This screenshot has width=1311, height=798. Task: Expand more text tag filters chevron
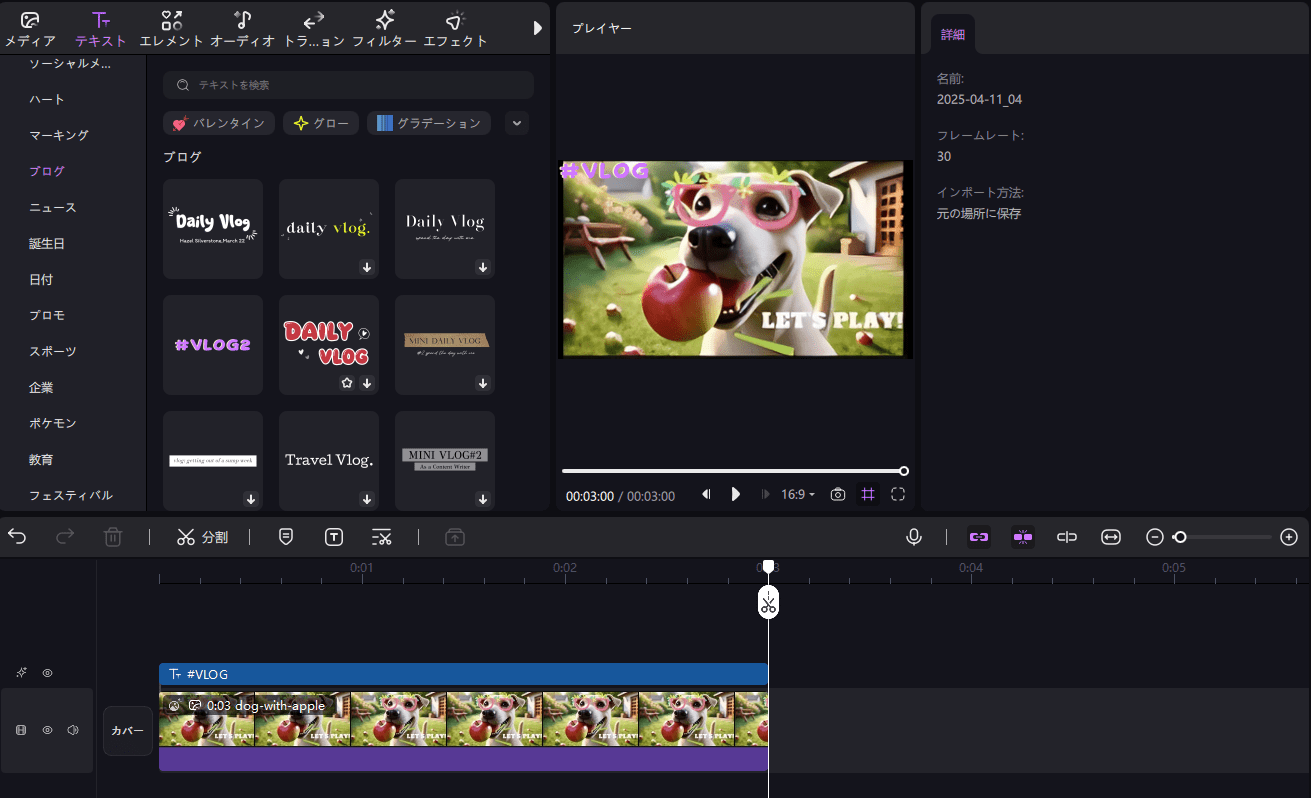click(x=516, y=123)
